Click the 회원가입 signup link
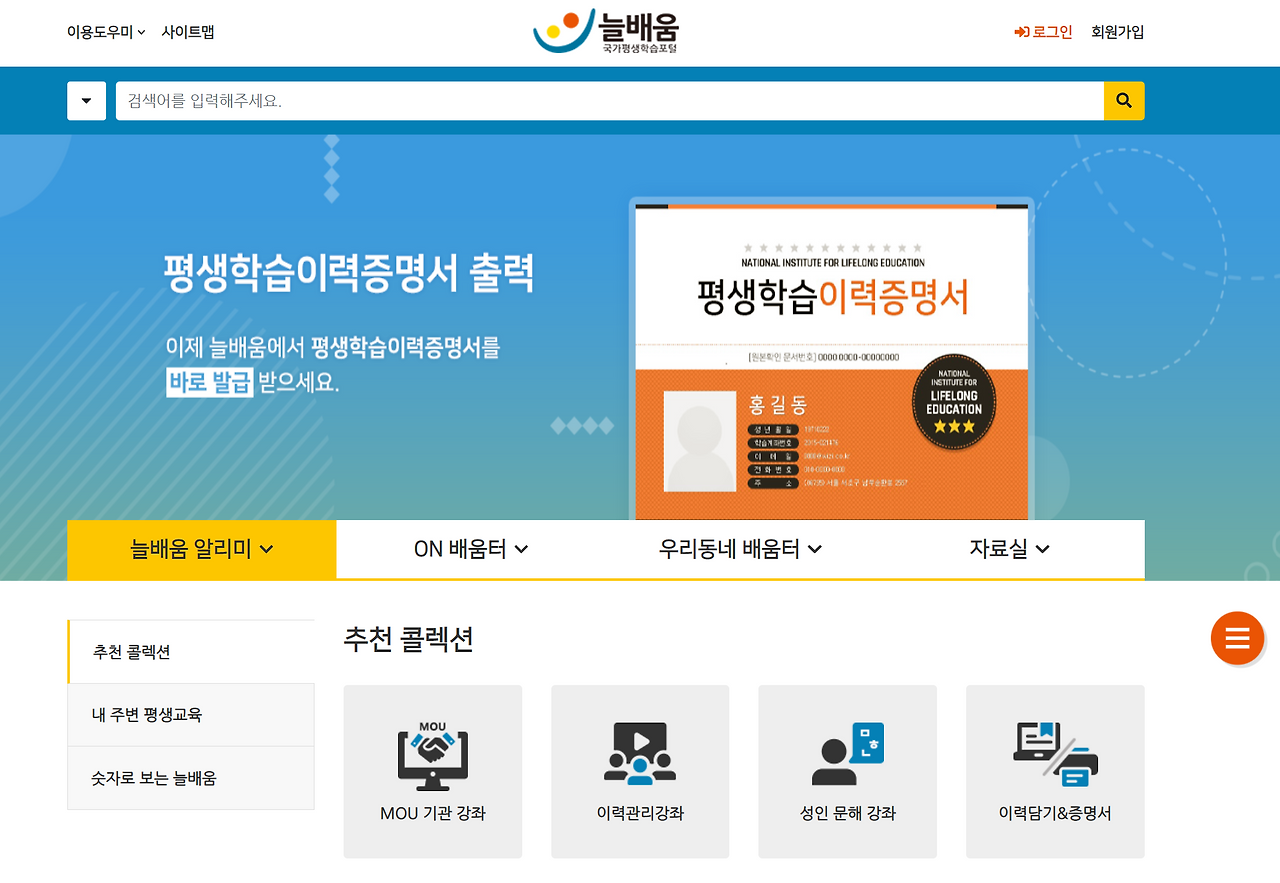 click(x=1117, y=32)
